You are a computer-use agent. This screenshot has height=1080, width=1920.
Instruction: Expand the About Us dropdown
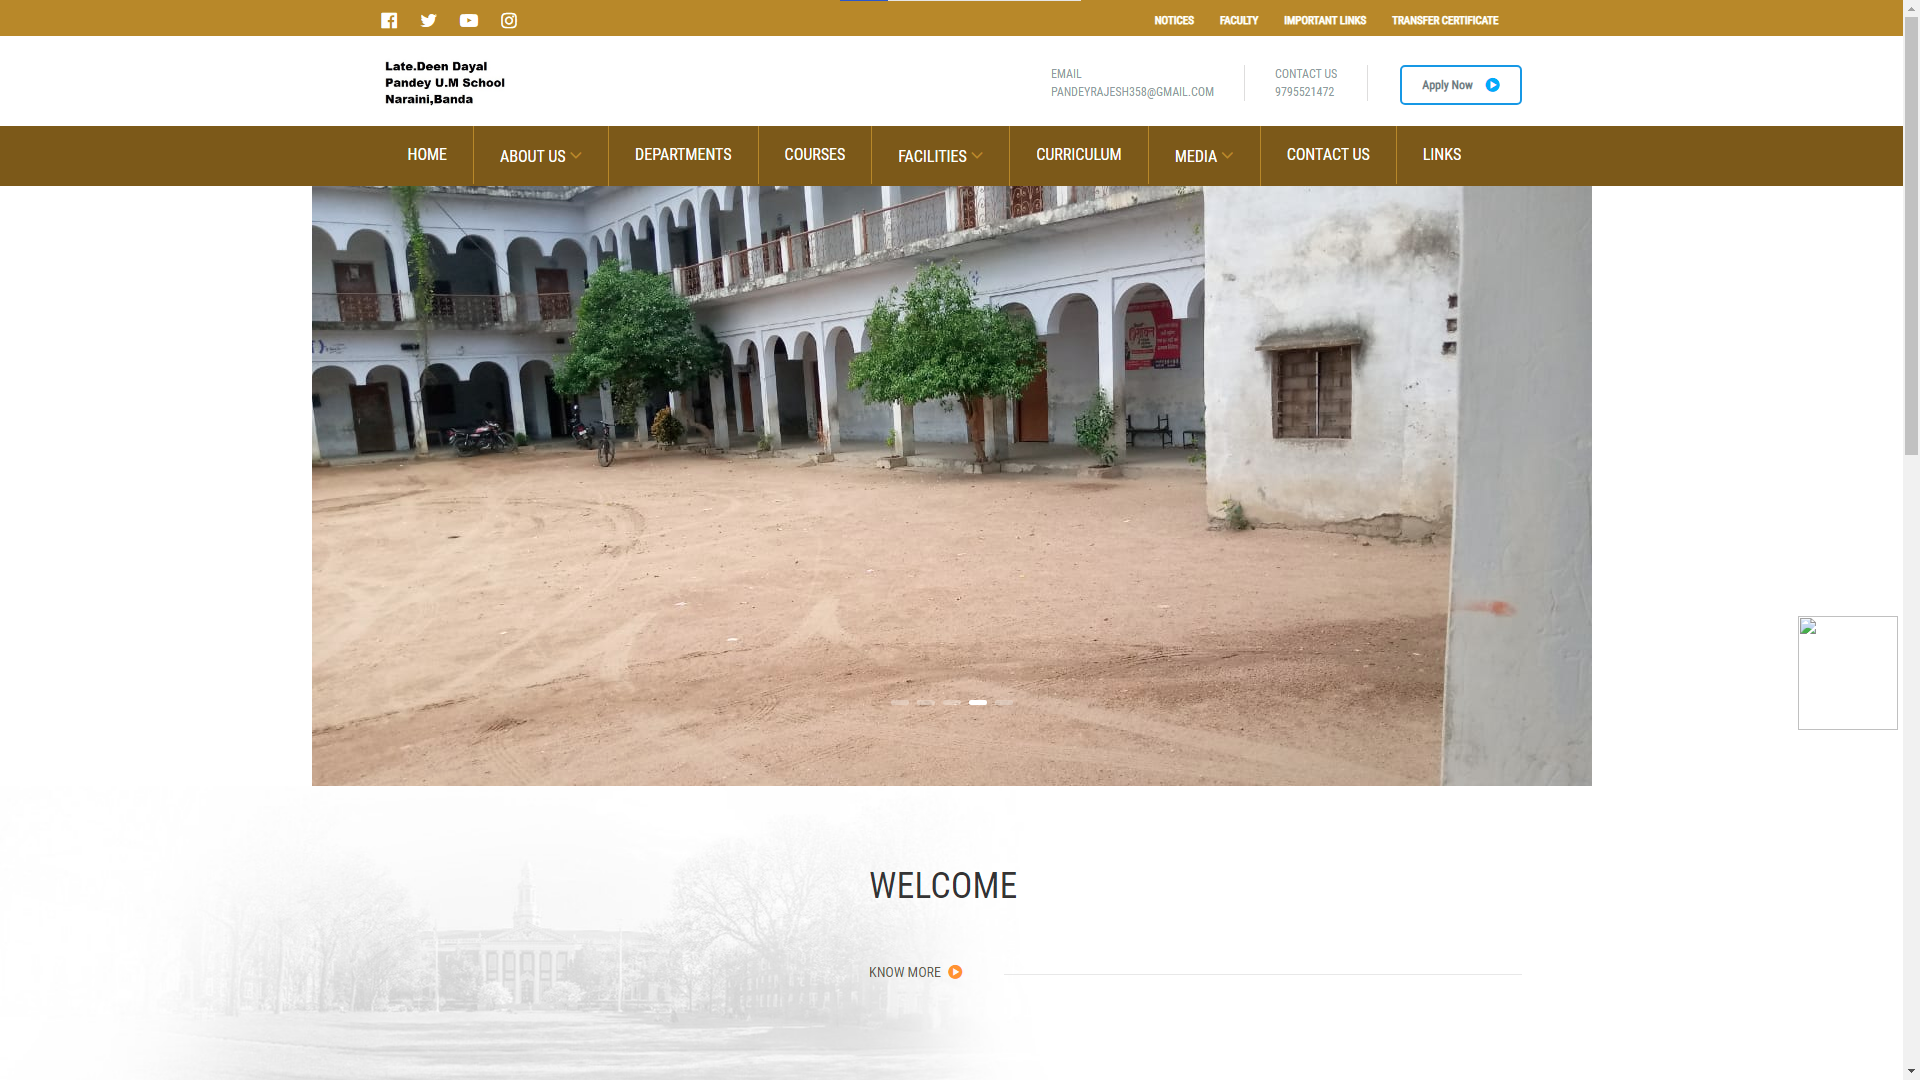[x=540, y=156]
